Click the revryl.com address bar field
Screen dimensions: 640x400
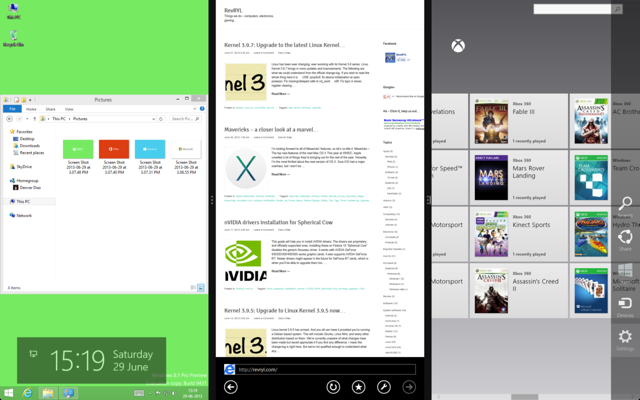[x=327, y=369]
